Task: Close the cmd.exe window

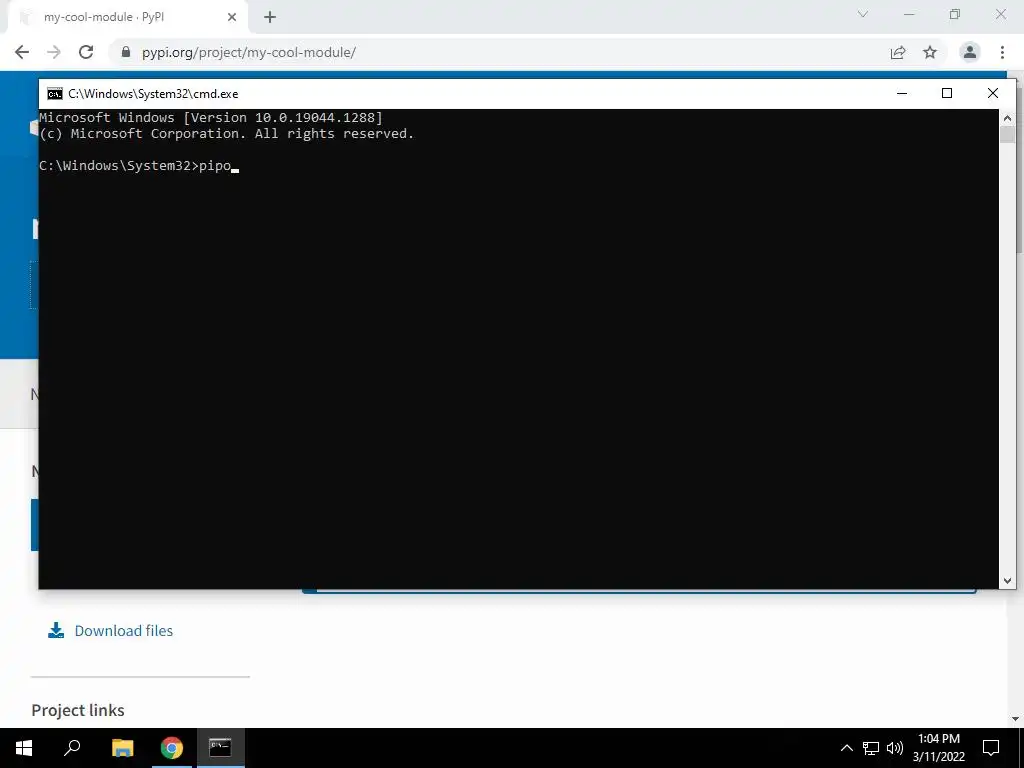Action: (x=993, y=93)
